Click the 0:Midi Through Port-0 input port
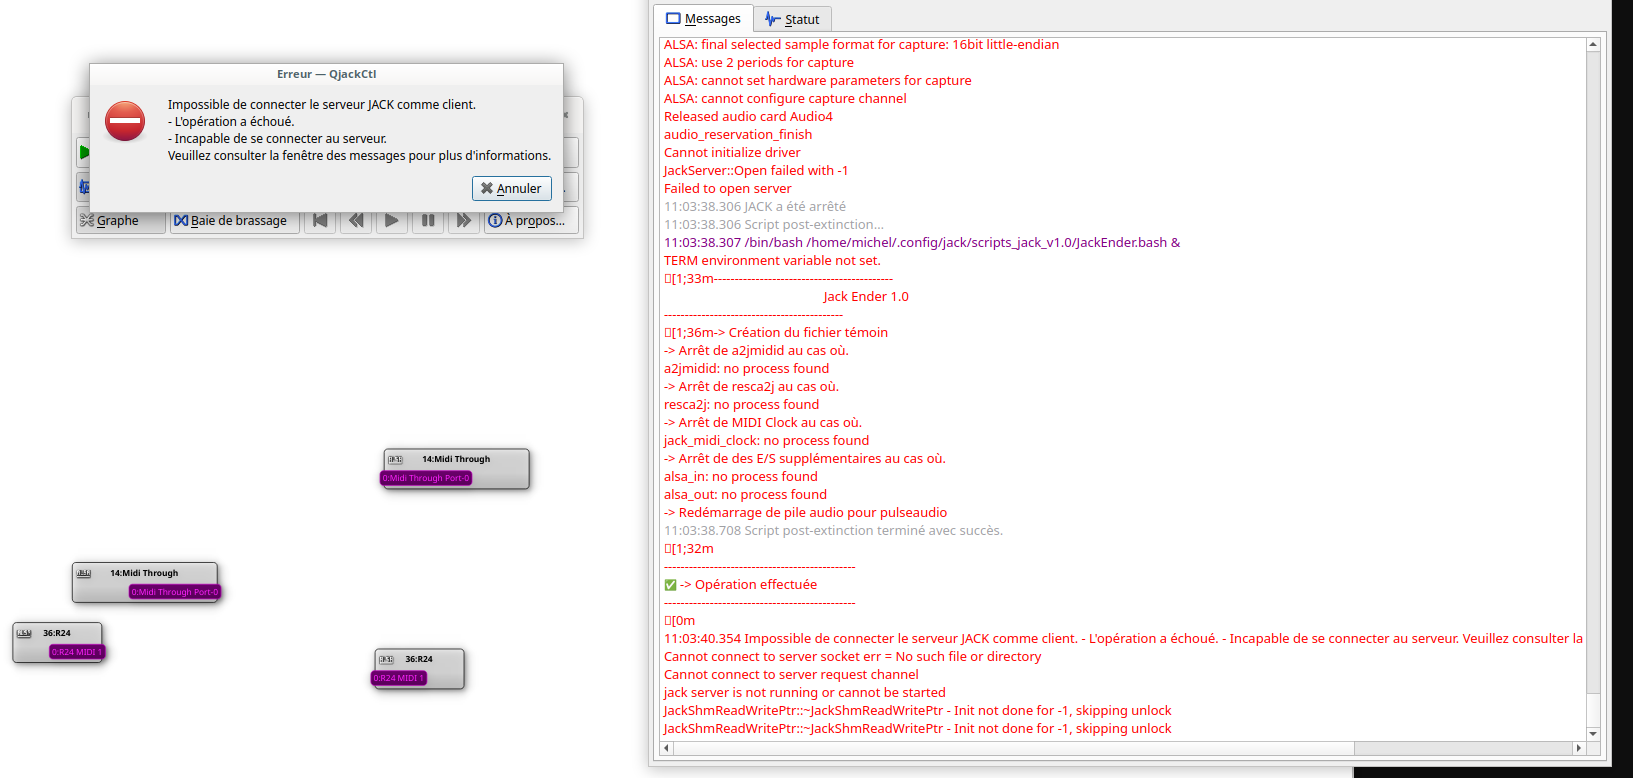This screenshot has height=778, width=1633. [426, 478]
